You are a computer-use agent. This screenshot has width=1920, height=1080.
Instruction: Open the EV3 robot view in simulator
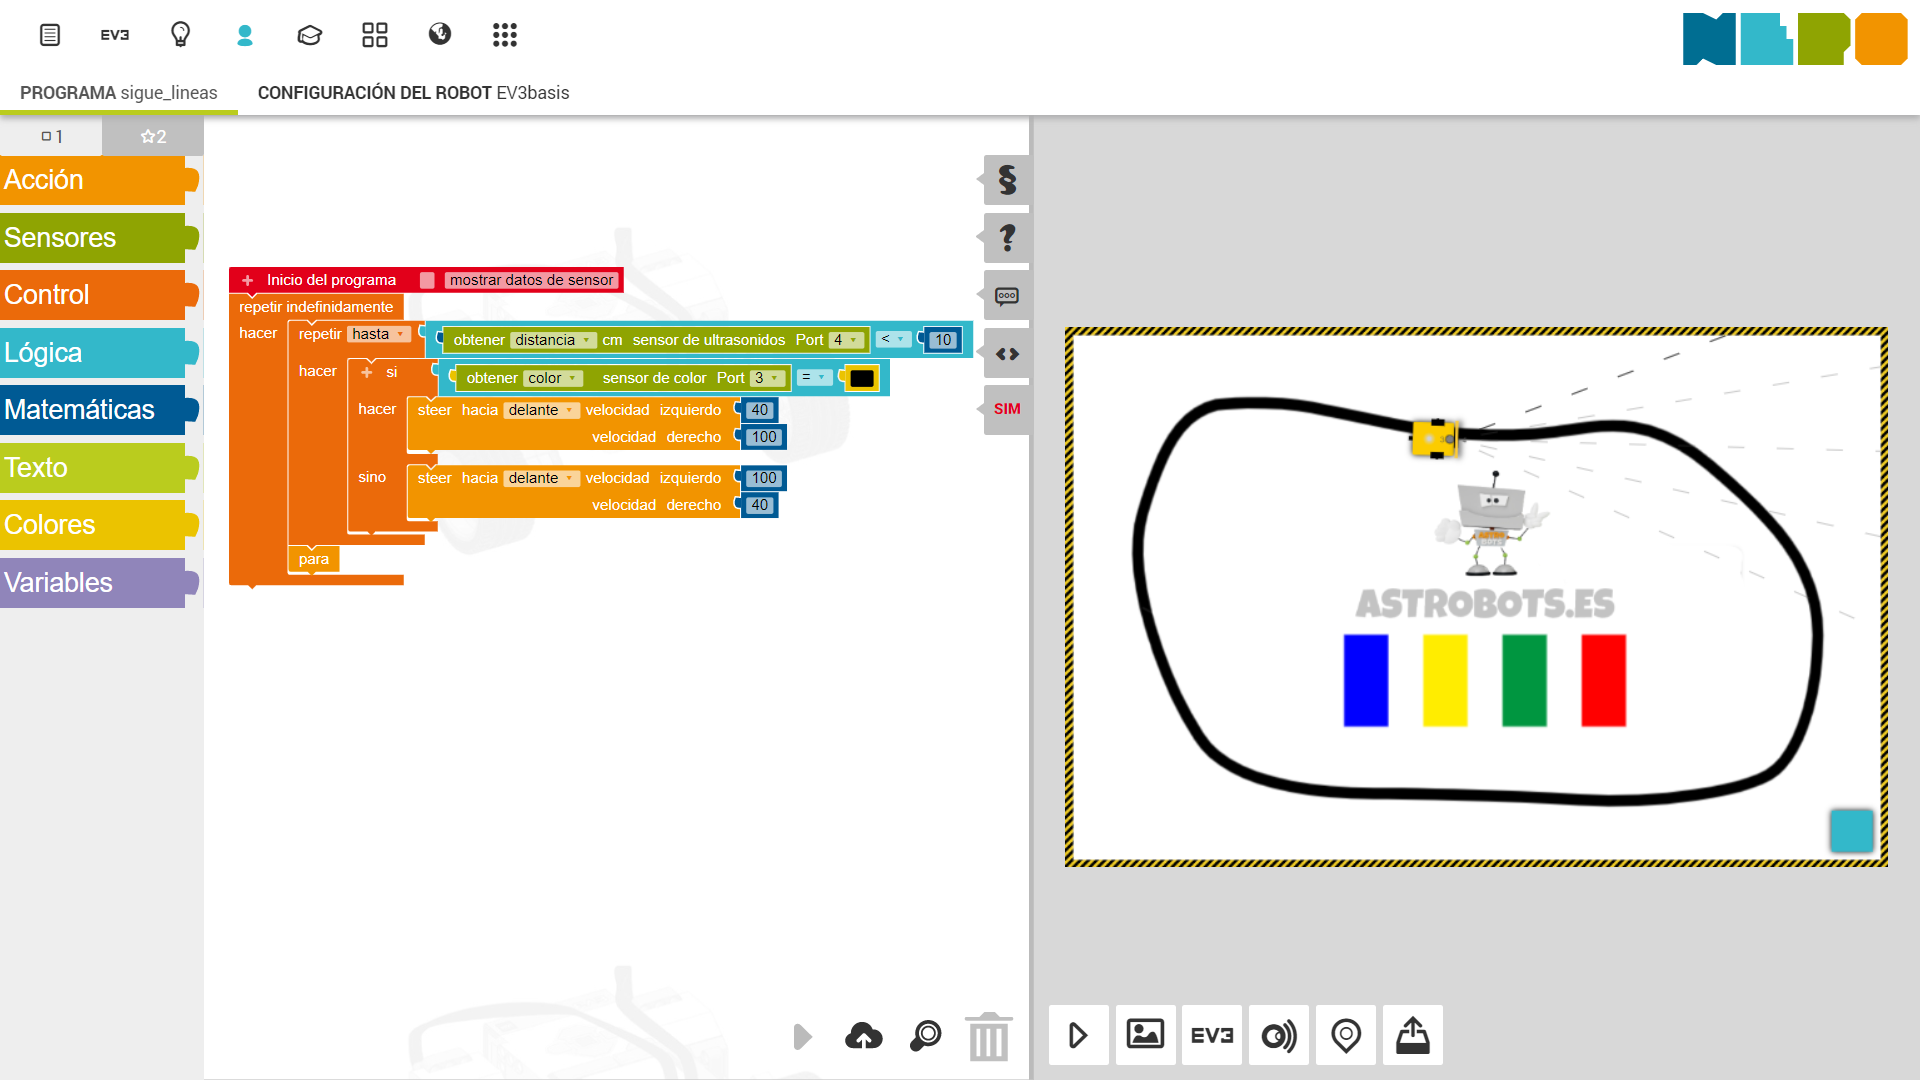1211,1035
